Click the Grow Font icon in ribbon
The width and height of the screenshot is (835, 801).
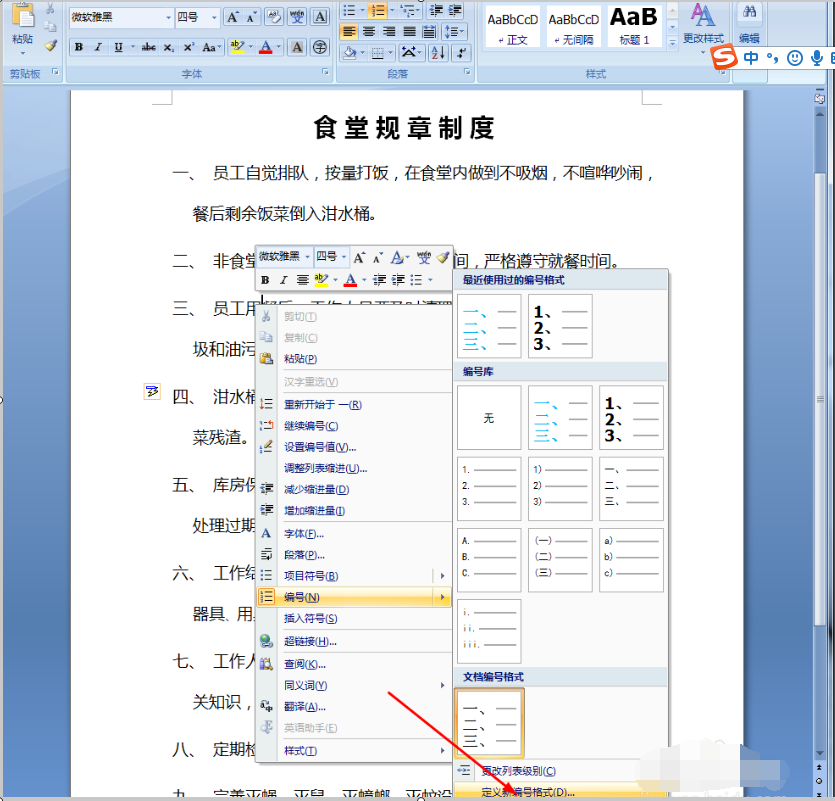[233, 18]
